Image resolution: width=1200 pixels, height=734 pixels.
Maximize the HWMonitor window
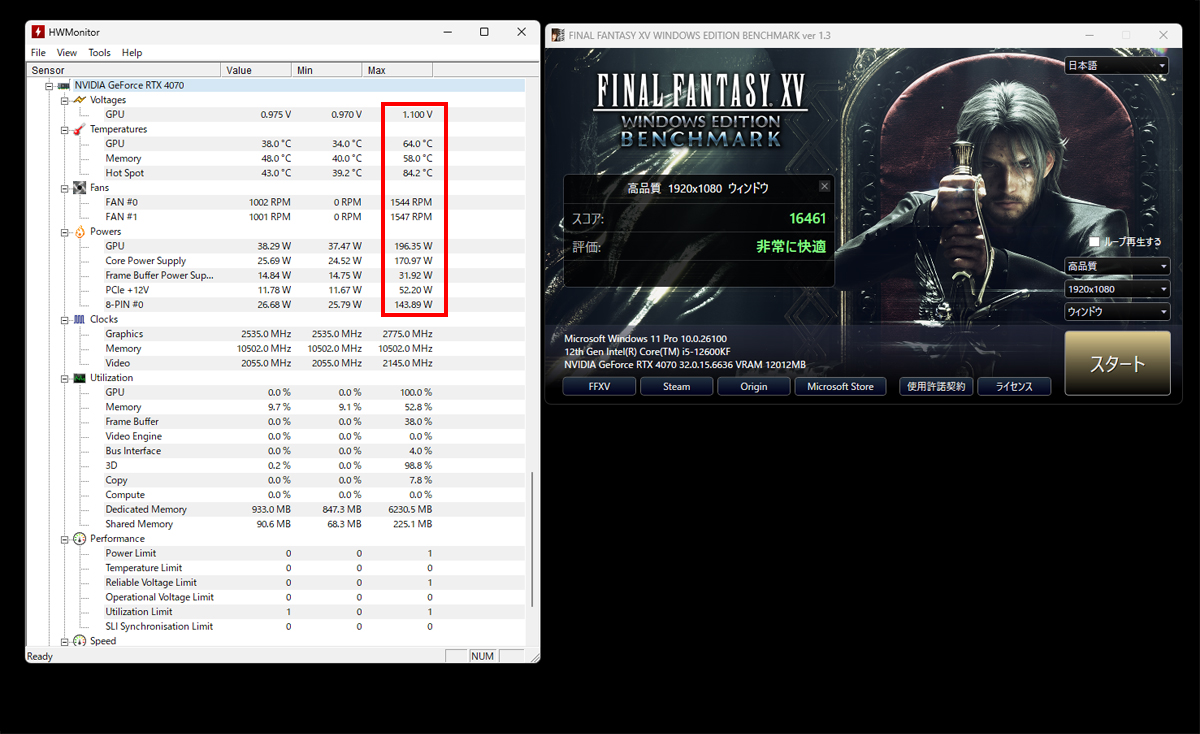(484, 32)
